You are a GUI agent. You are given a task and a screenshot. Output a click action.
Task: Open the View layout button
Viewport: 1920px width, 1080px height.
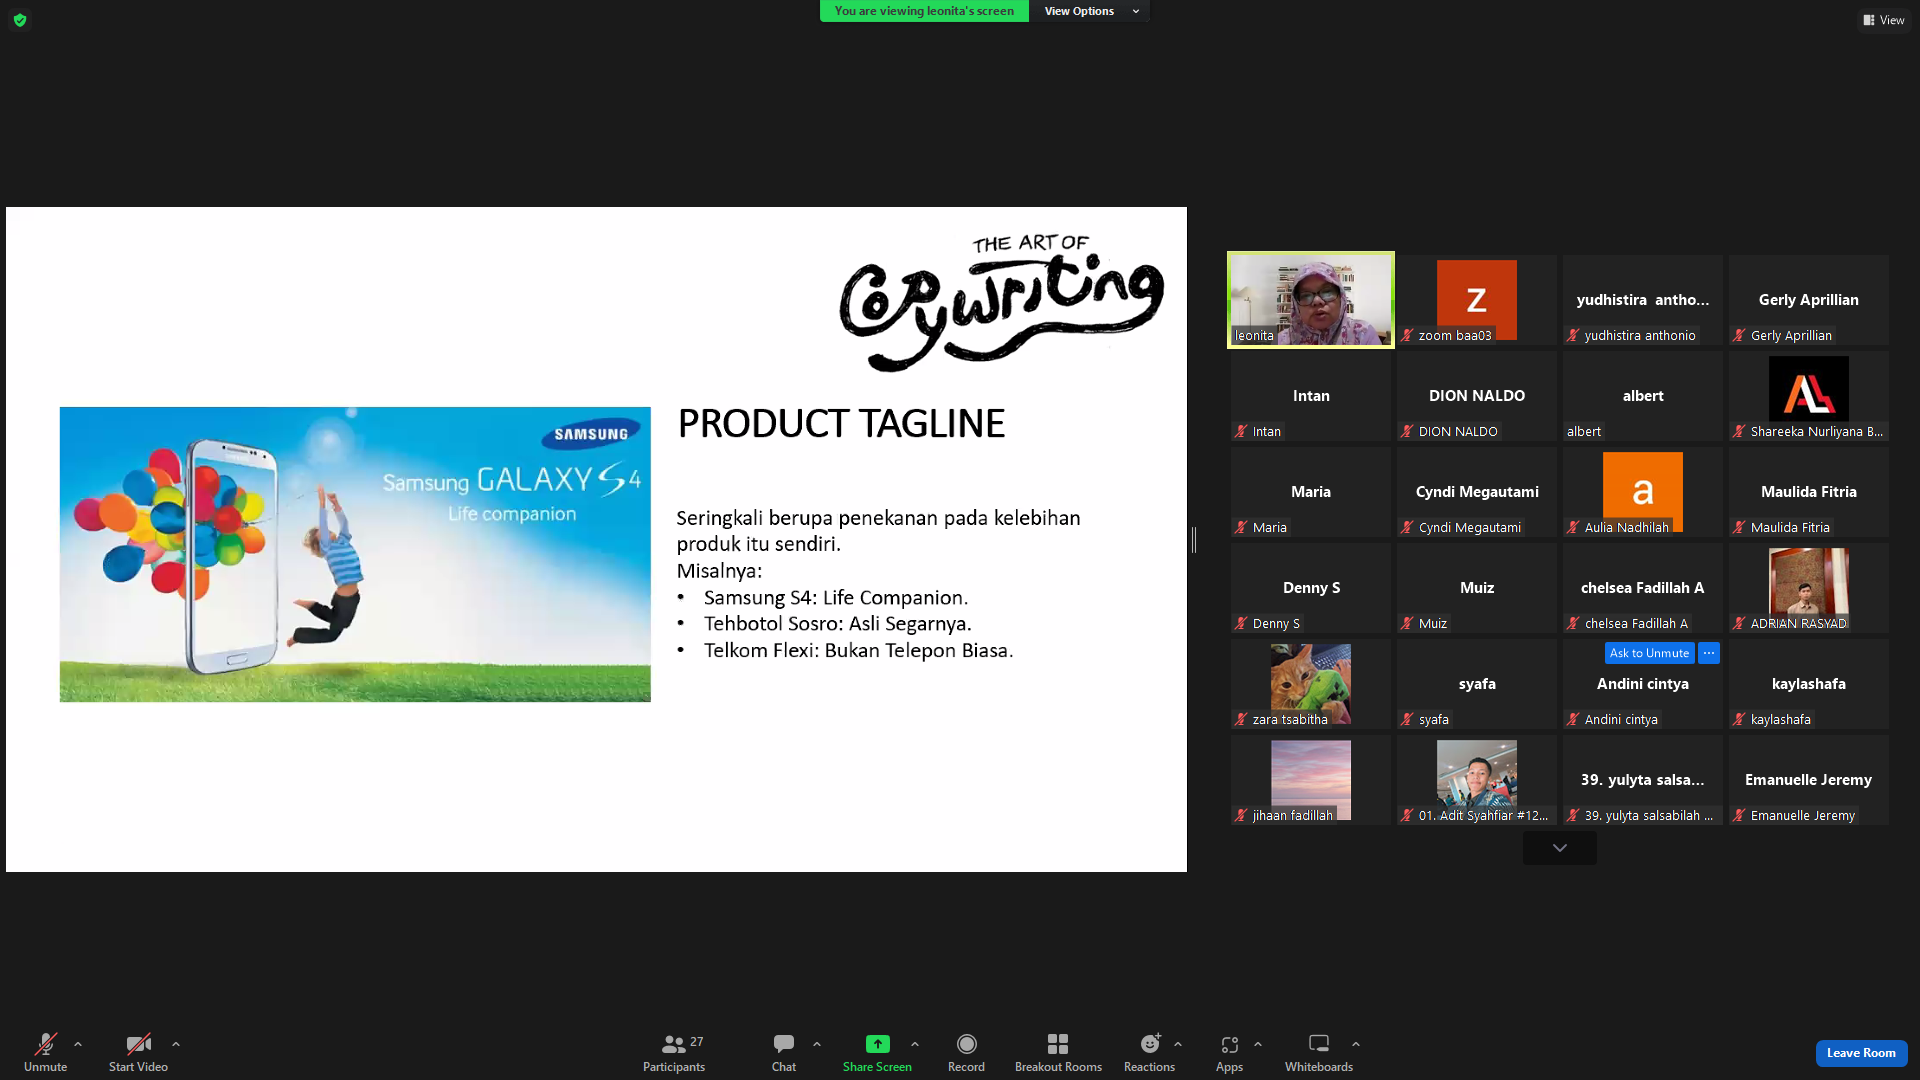[x=1884, y=20]
